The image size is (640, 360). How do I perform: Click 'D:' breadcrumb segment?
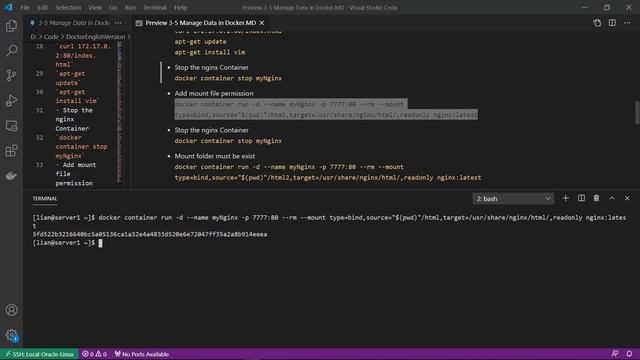pyautogui.click(x=33, y=37)
